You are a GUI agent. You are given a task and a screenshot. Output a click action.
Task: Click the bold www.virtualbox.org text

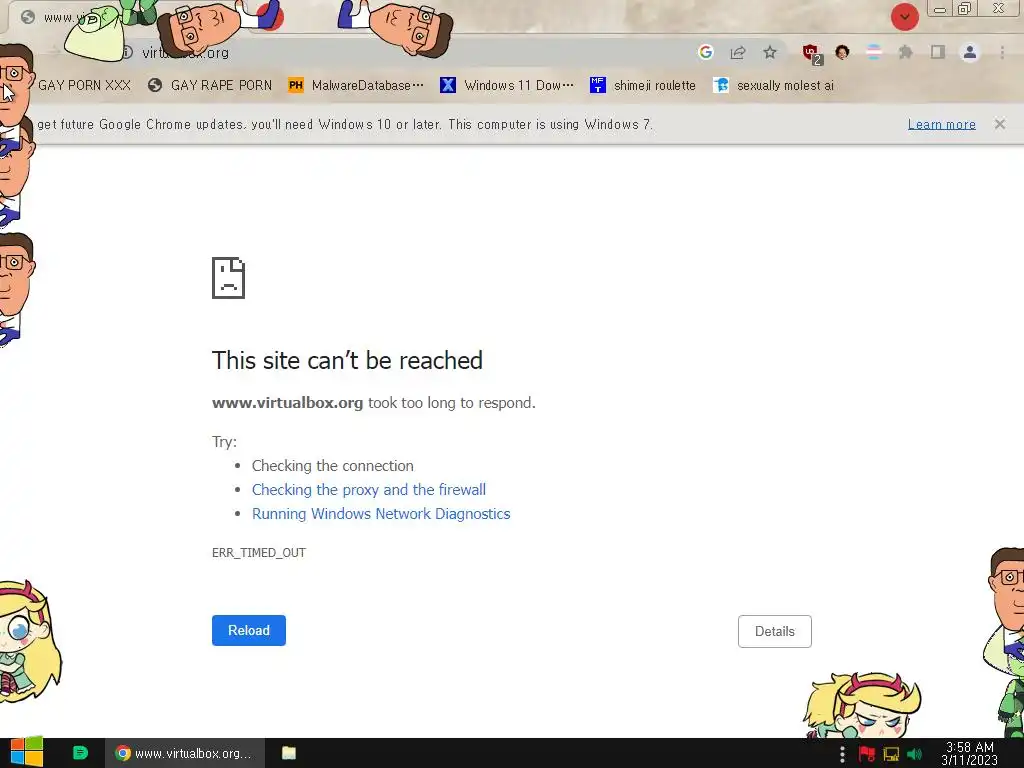(x=287, y=403)
